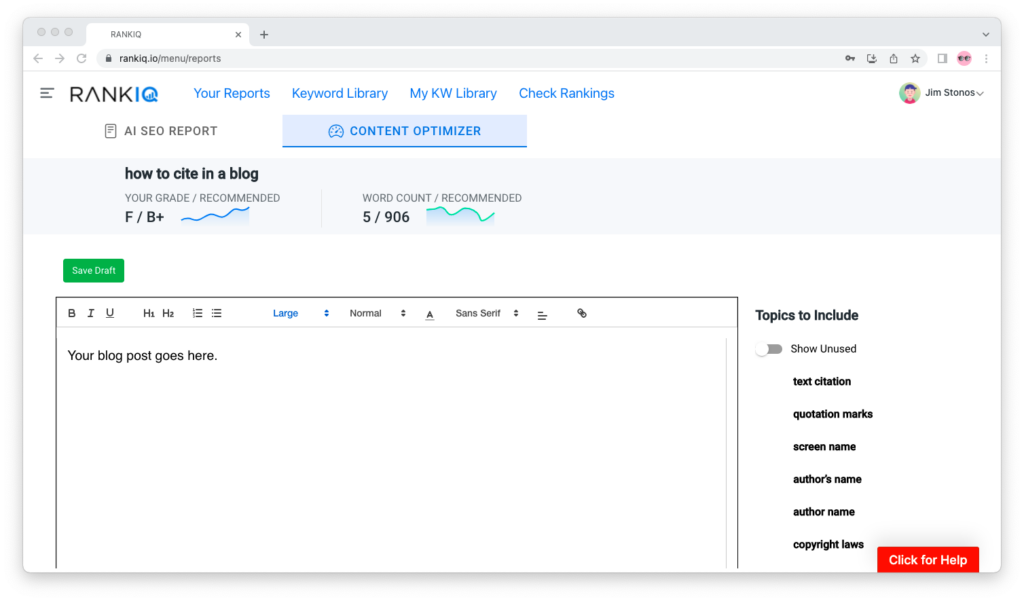Image resolution: width=1024 pixels, height=601 pixels.
Task: Click into the blog post editor text
Action: (142, 355)
